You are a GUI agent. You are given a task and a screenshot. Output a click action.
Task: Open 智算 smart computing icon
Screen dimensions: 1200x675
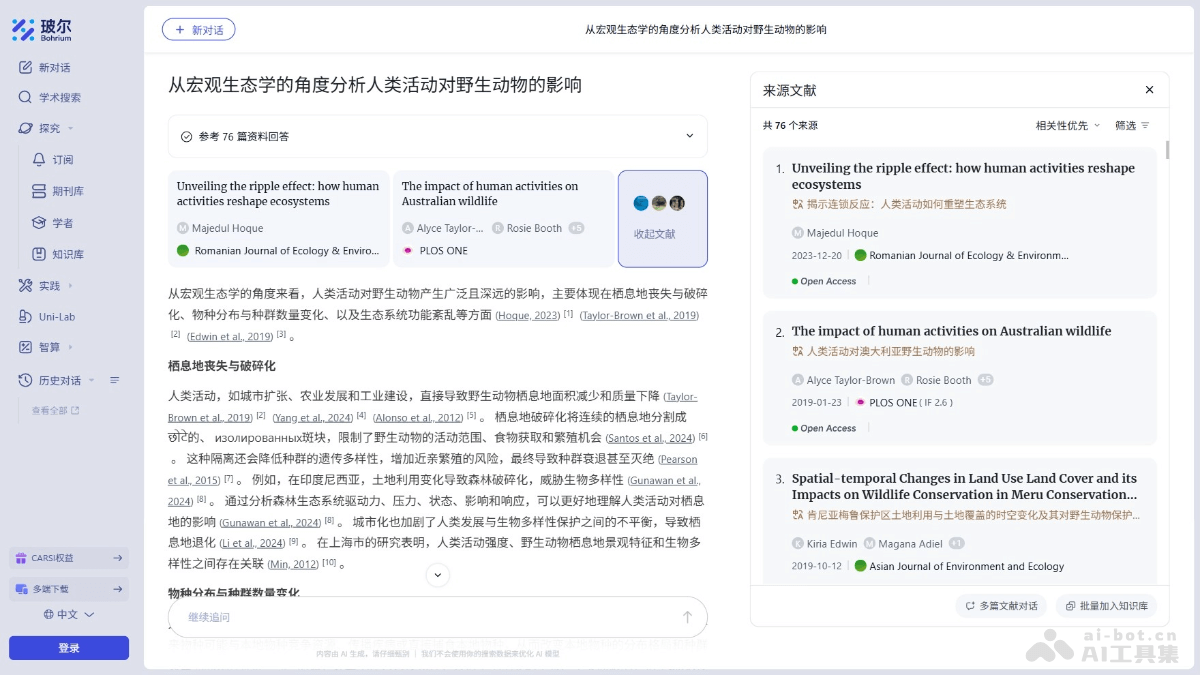[27, 347]
